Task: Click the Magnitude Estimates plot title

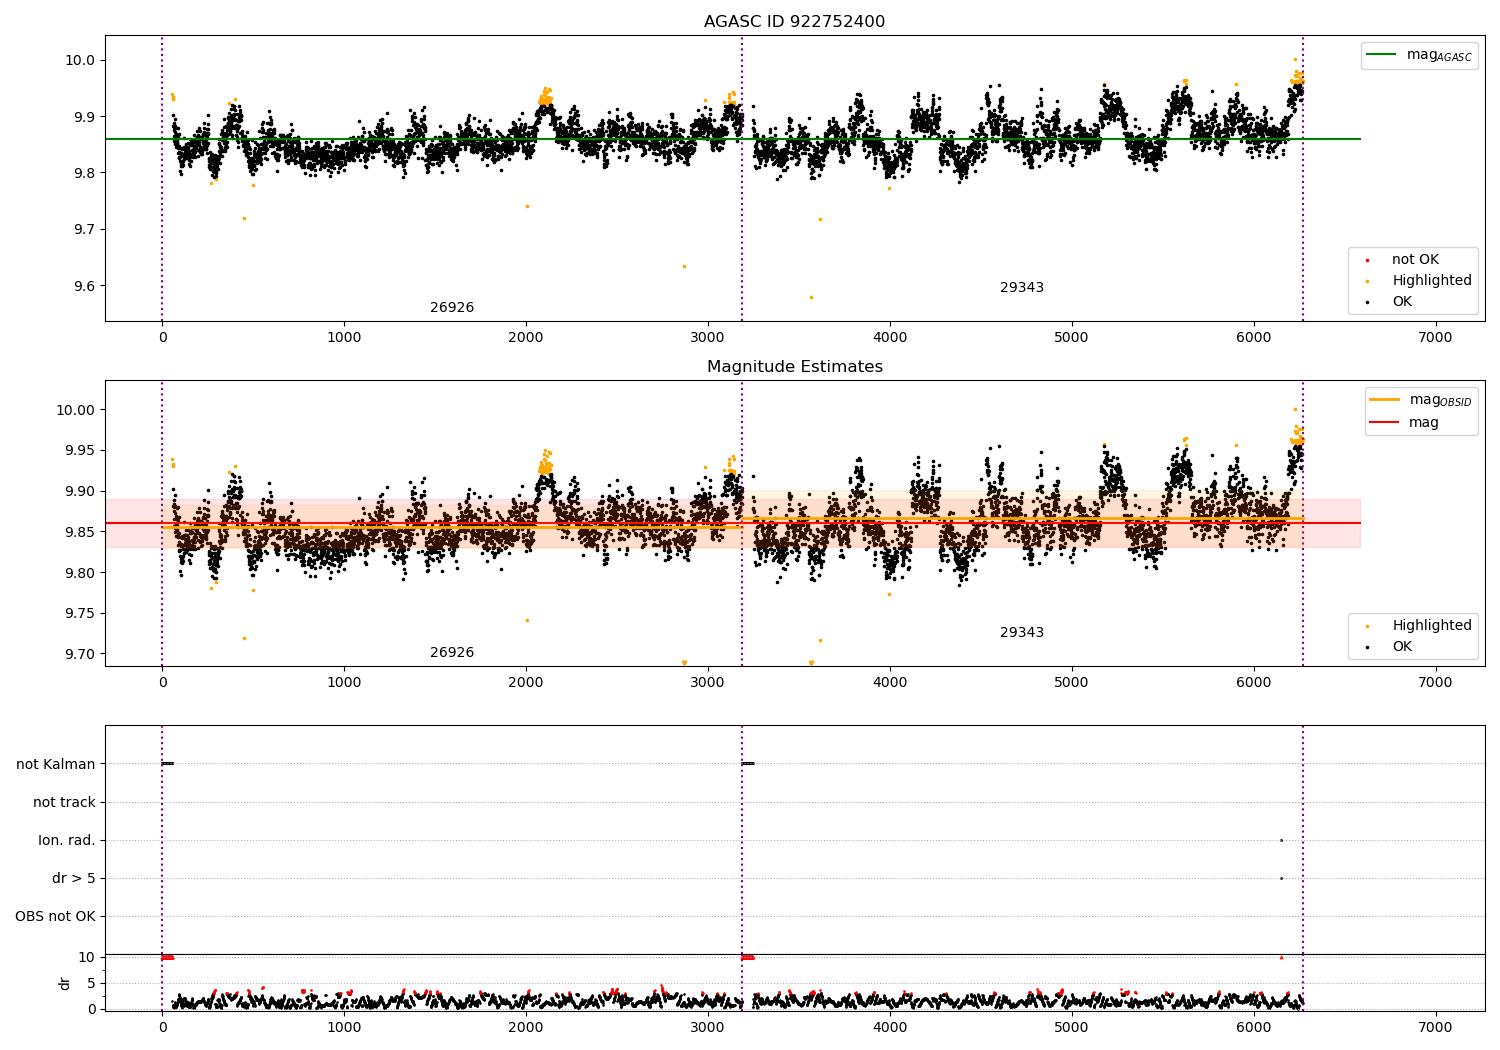Action: [794, 367]
